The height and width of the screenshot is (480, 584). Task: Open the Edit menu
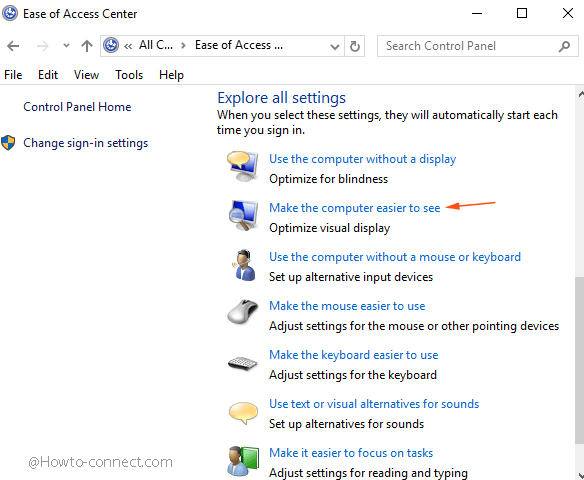[48, 75]
